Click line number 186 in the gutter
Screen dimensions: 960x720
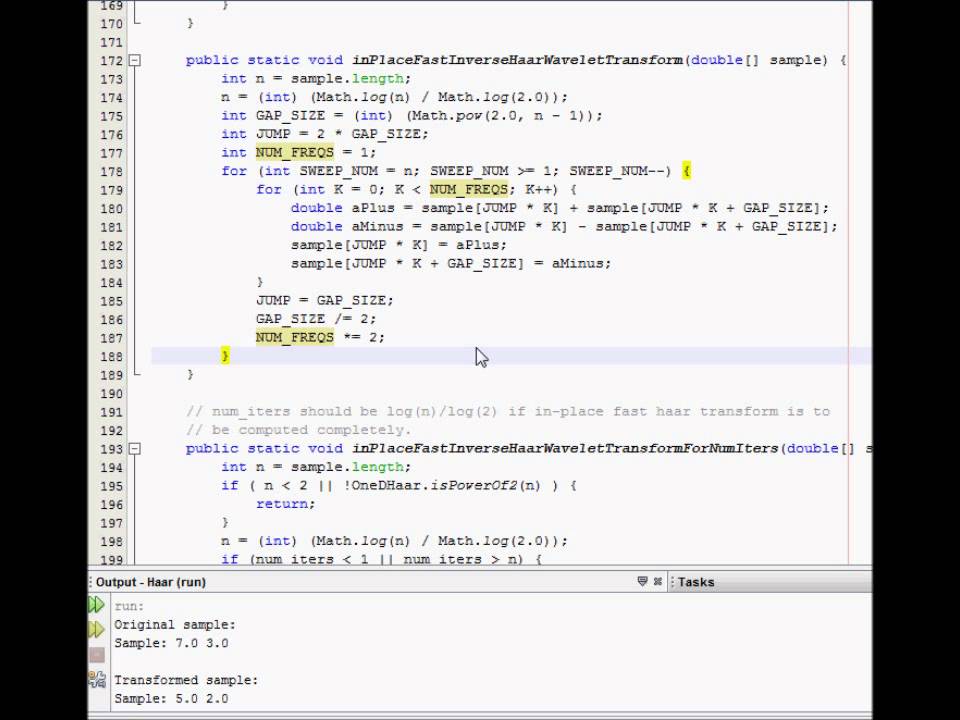pos(111,320)
